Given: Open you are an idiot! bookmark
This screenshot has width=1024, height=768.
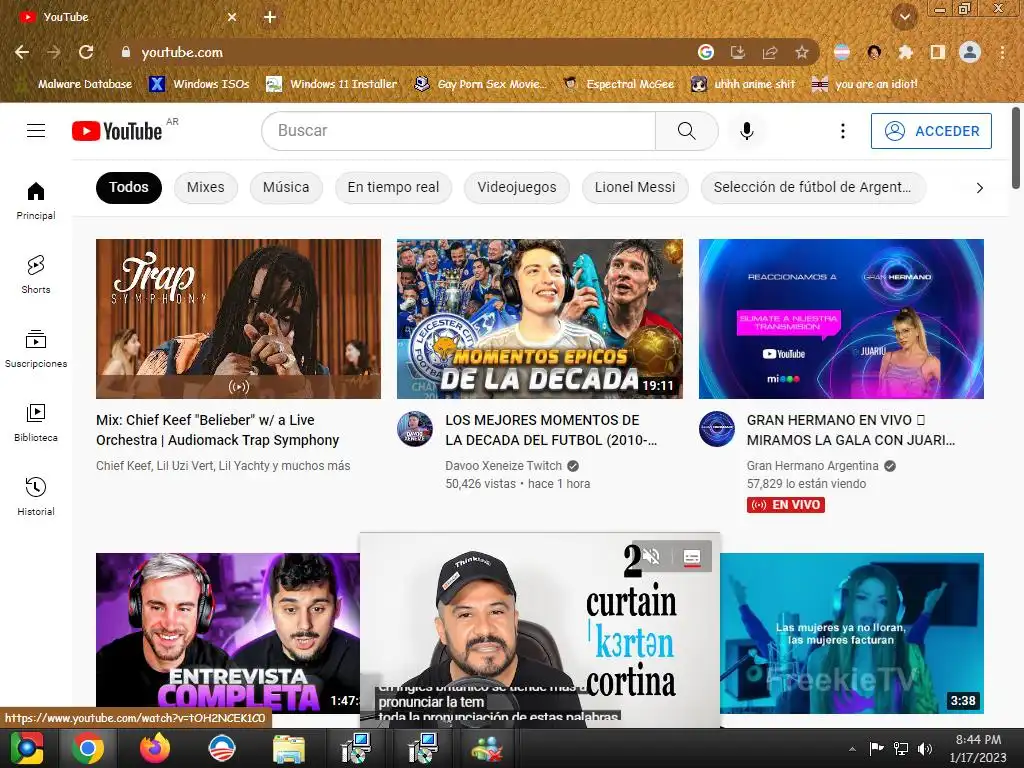Looking at the screenshot, I should 865,84.
